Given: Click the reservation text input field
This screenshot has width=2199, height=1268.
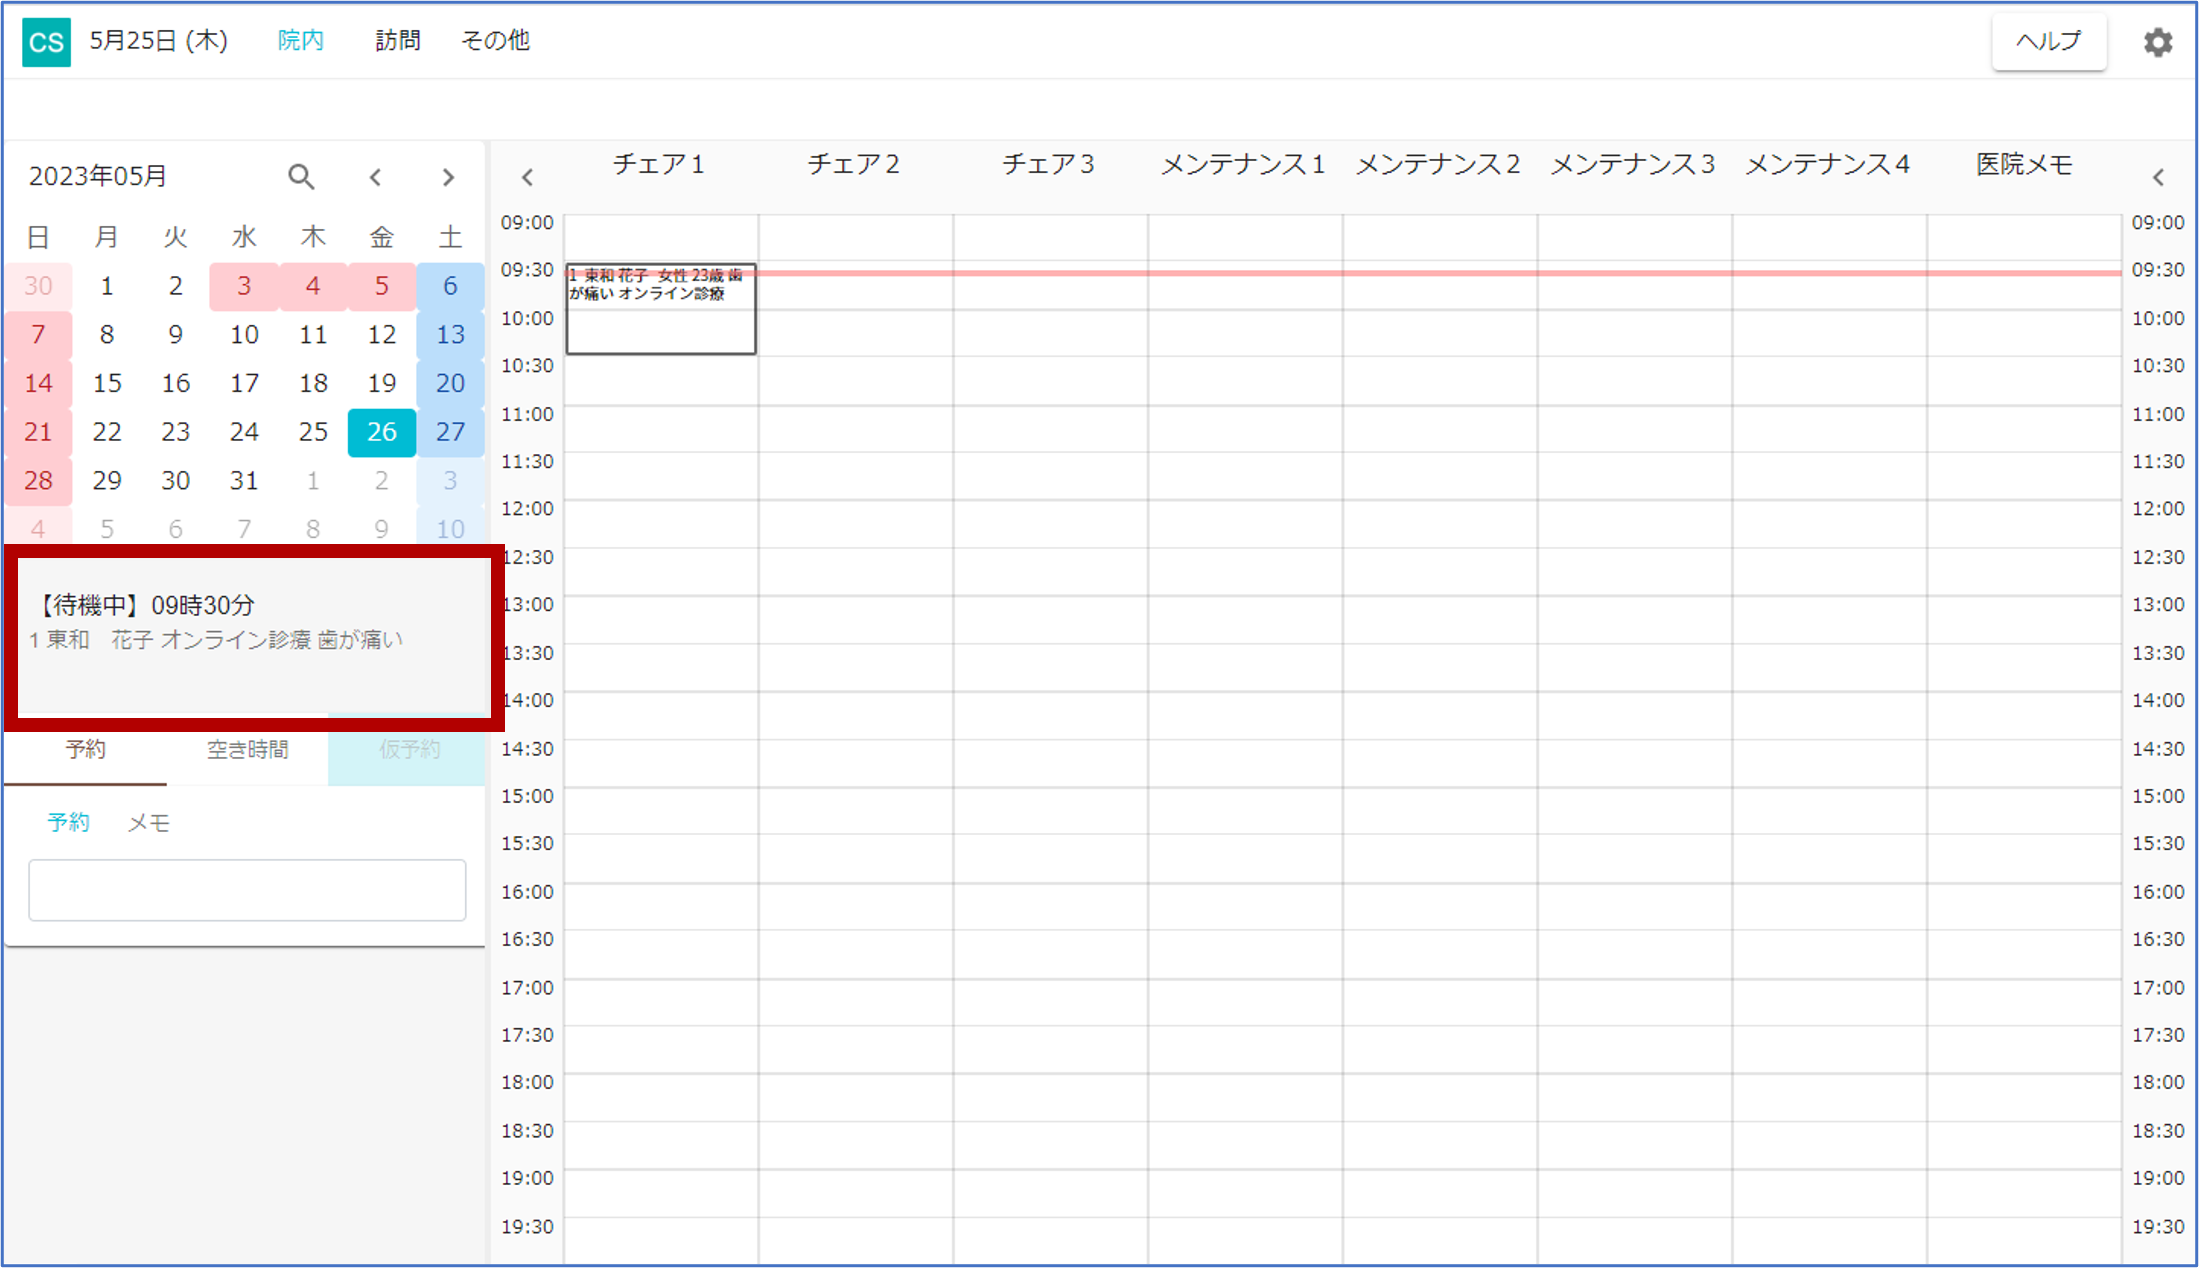Looking at the screenshot, I should (x=247, y=890).
